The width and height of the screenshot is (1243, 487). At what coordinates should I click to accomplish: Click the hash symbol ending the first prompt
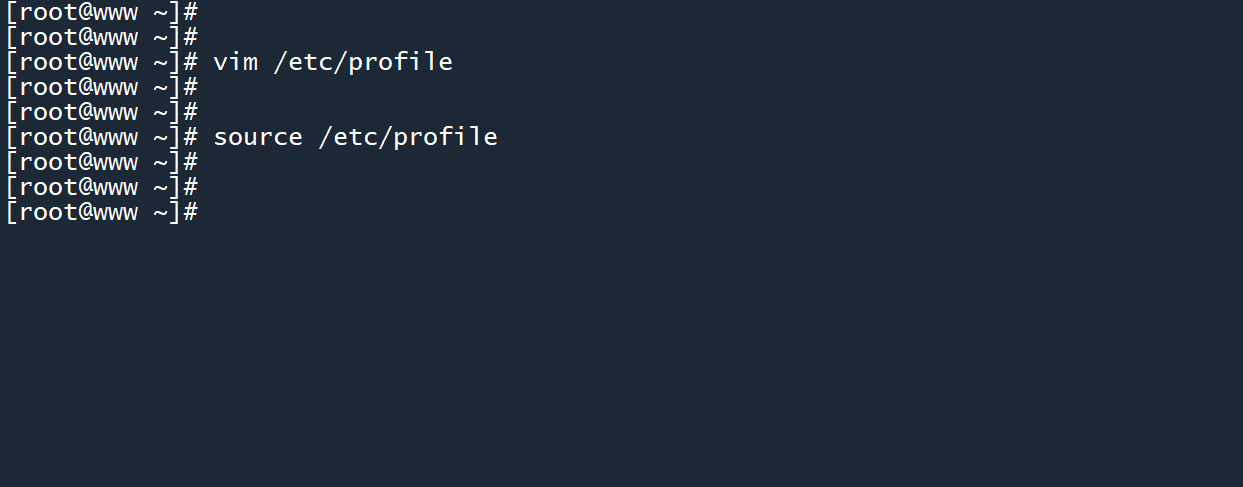coord(190,12)
